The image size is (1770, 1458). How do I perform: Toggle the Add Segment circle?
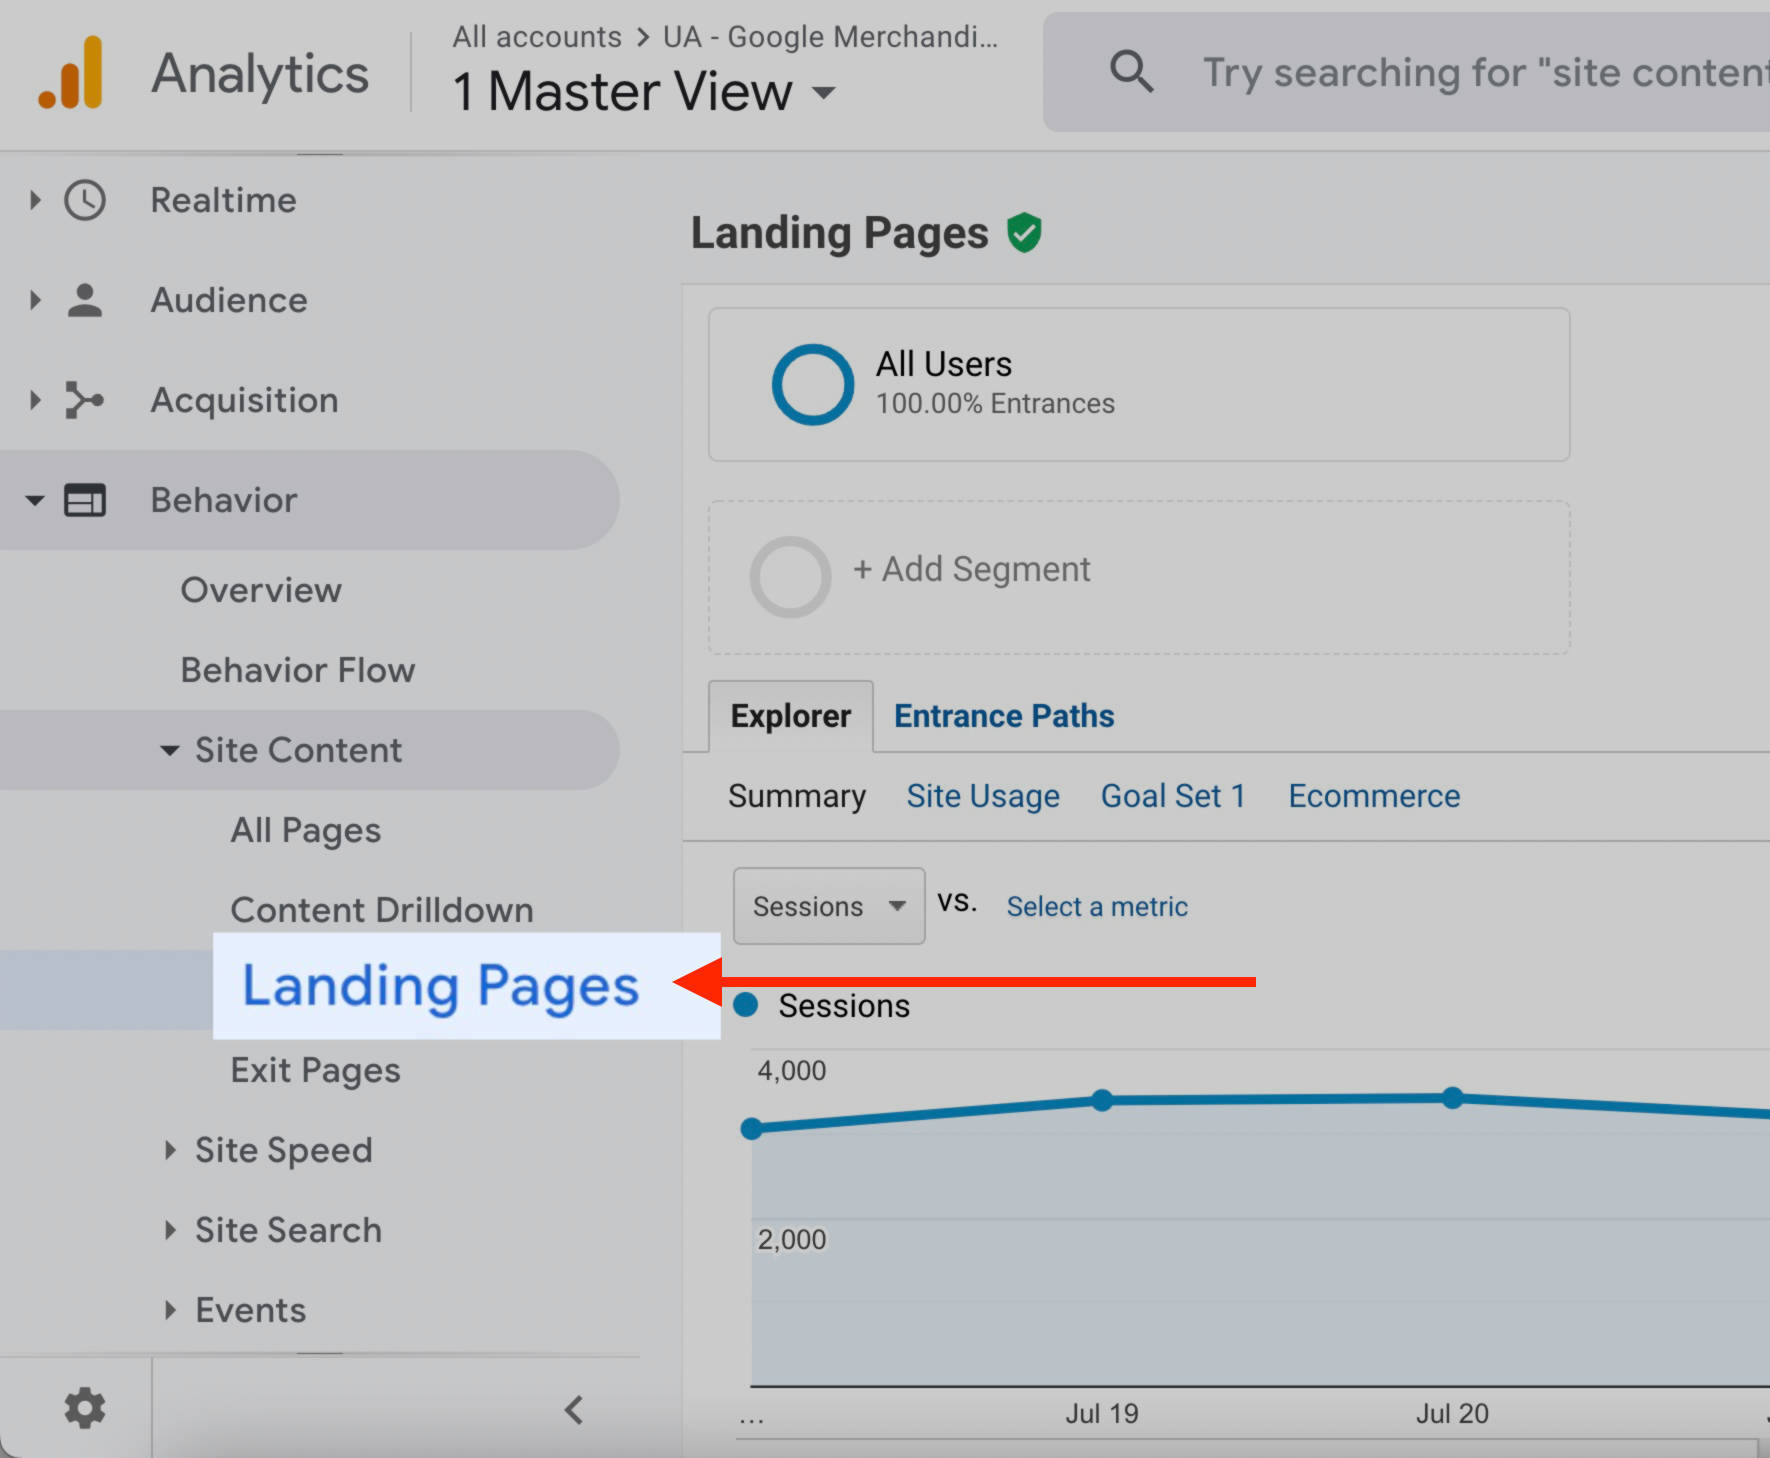click(789, 577)
